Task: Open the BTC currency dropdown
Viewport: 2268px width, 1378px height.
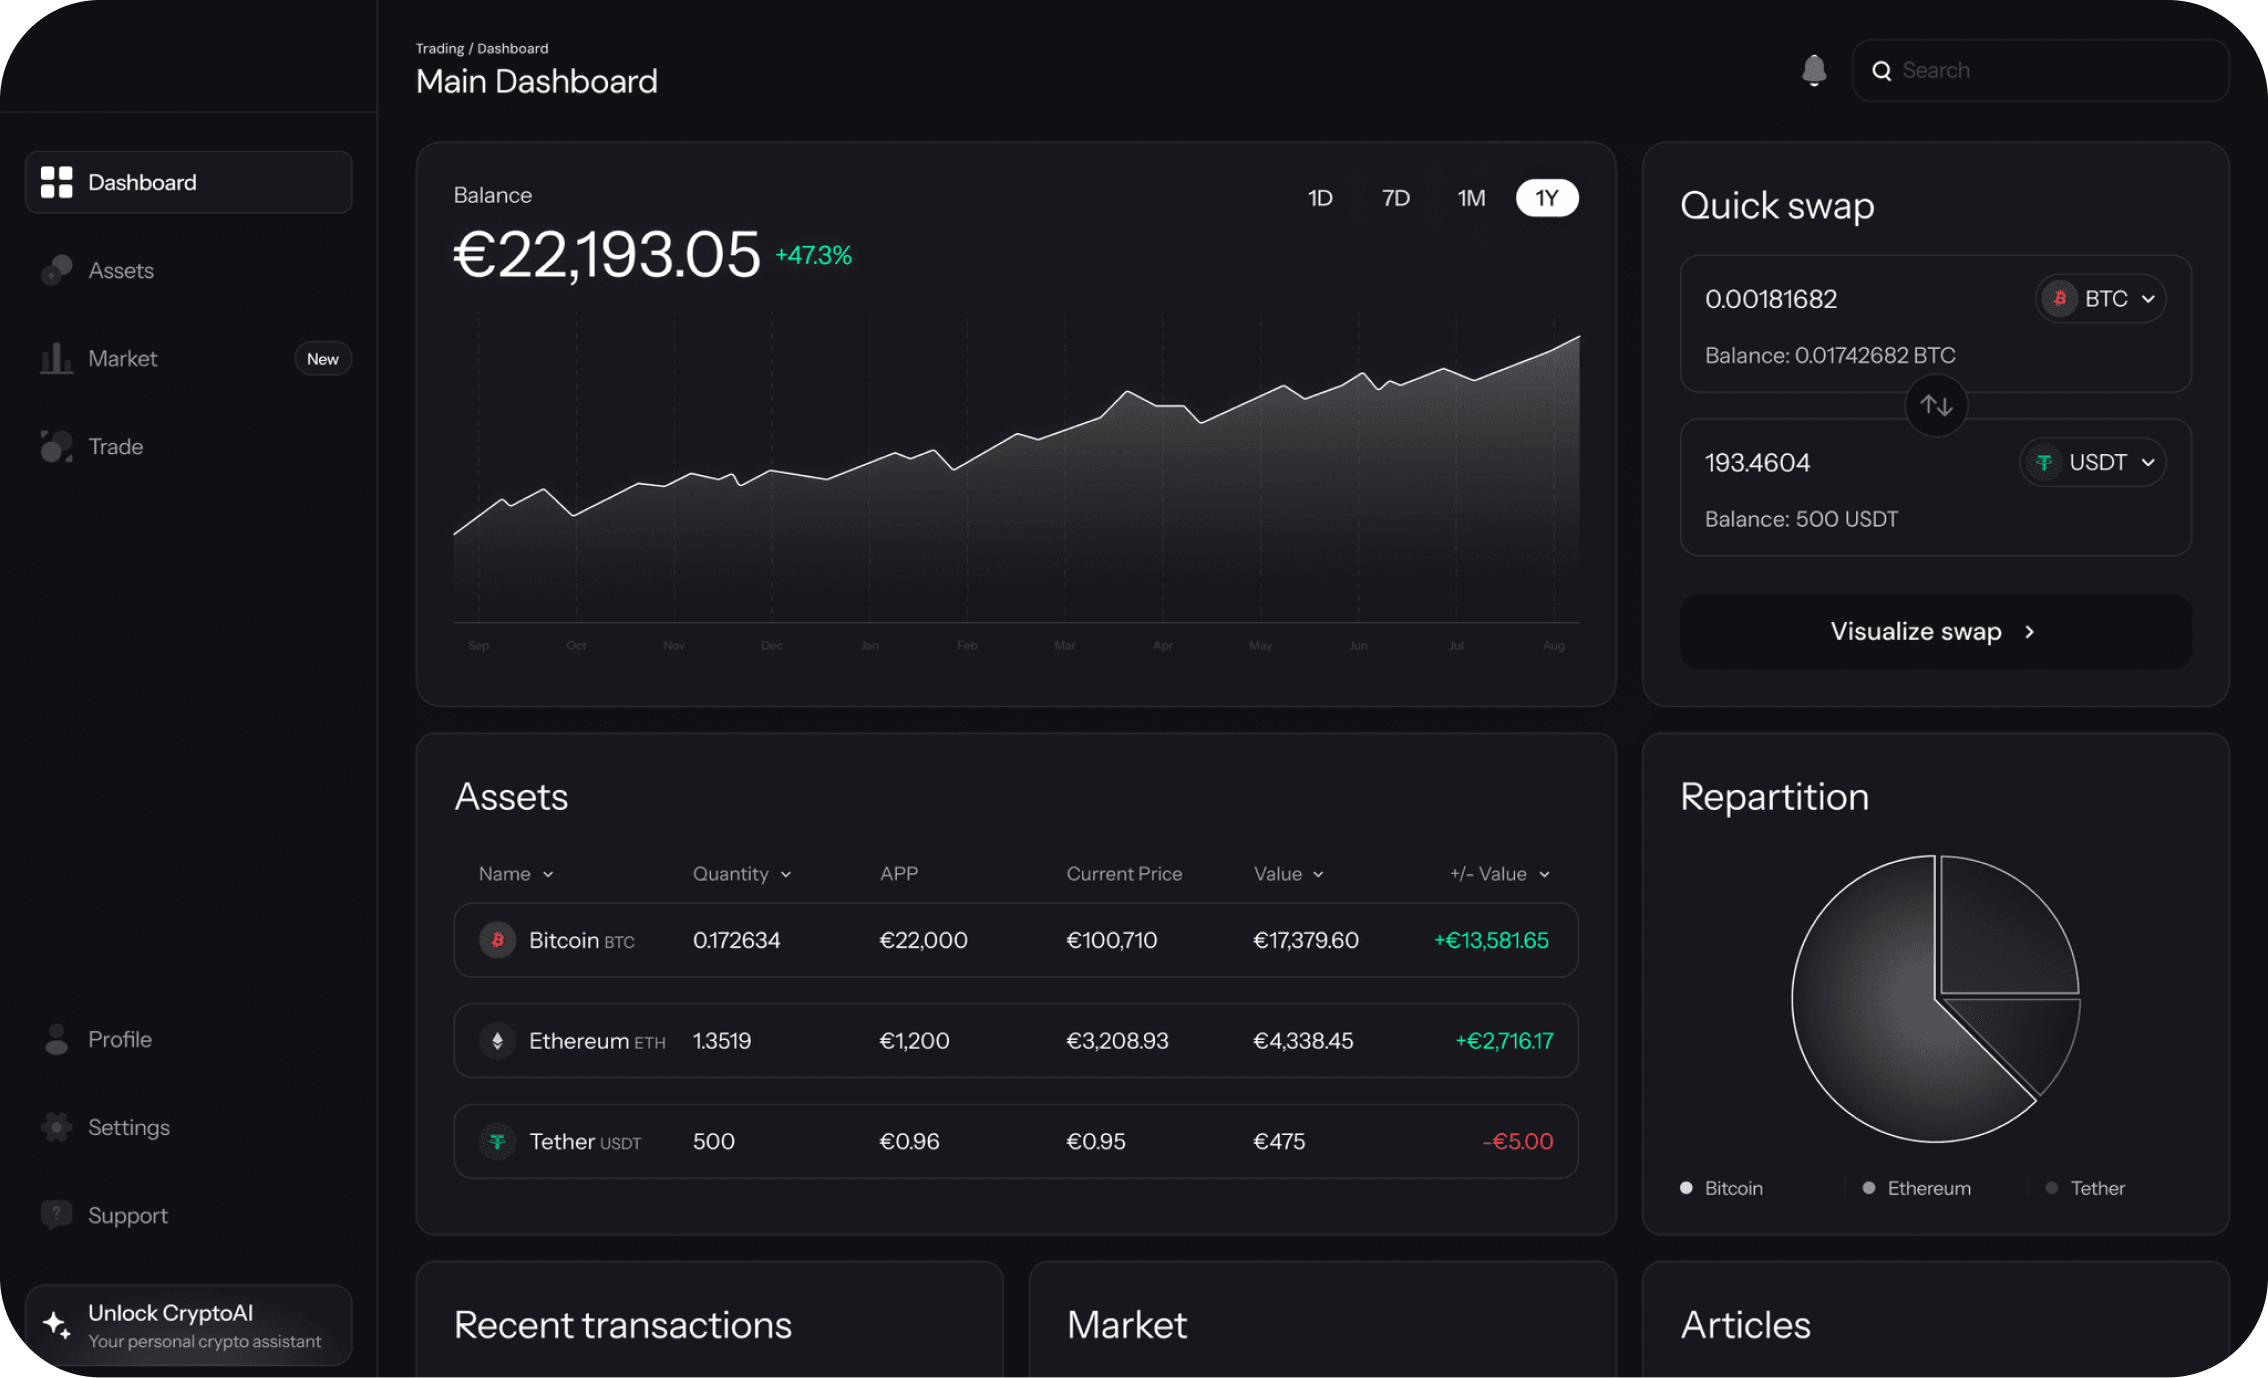Action: (2100, 298)
